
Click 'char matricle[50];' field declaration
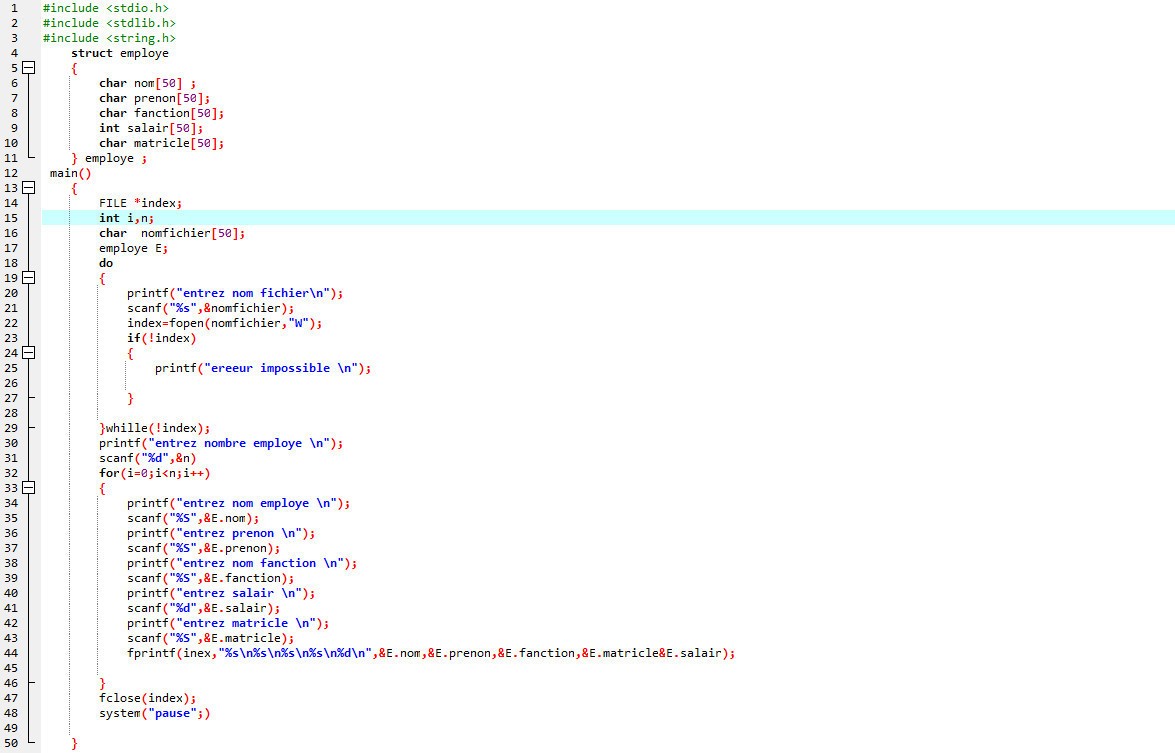[161, 143]
